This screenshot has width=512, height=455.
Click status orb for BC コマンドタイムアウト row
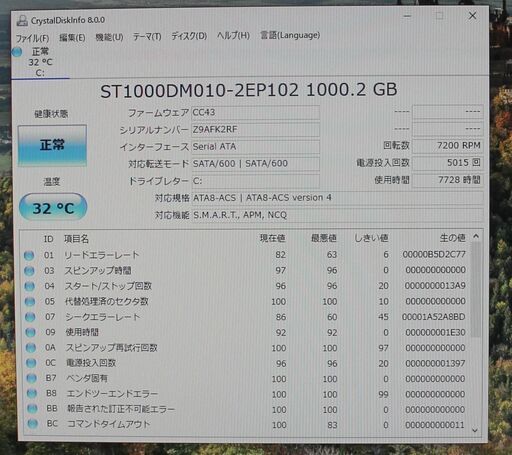pos(33,424)
